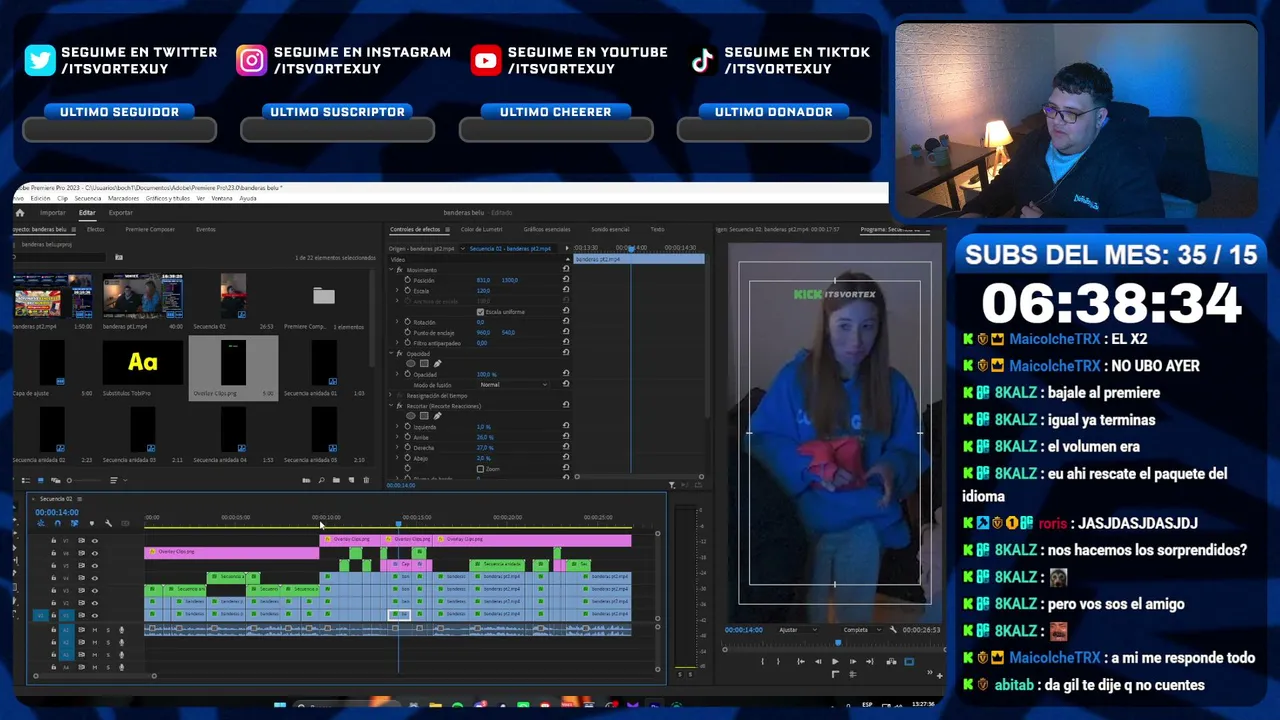Hide video track V7 with its eye icon

coord(95,541)
